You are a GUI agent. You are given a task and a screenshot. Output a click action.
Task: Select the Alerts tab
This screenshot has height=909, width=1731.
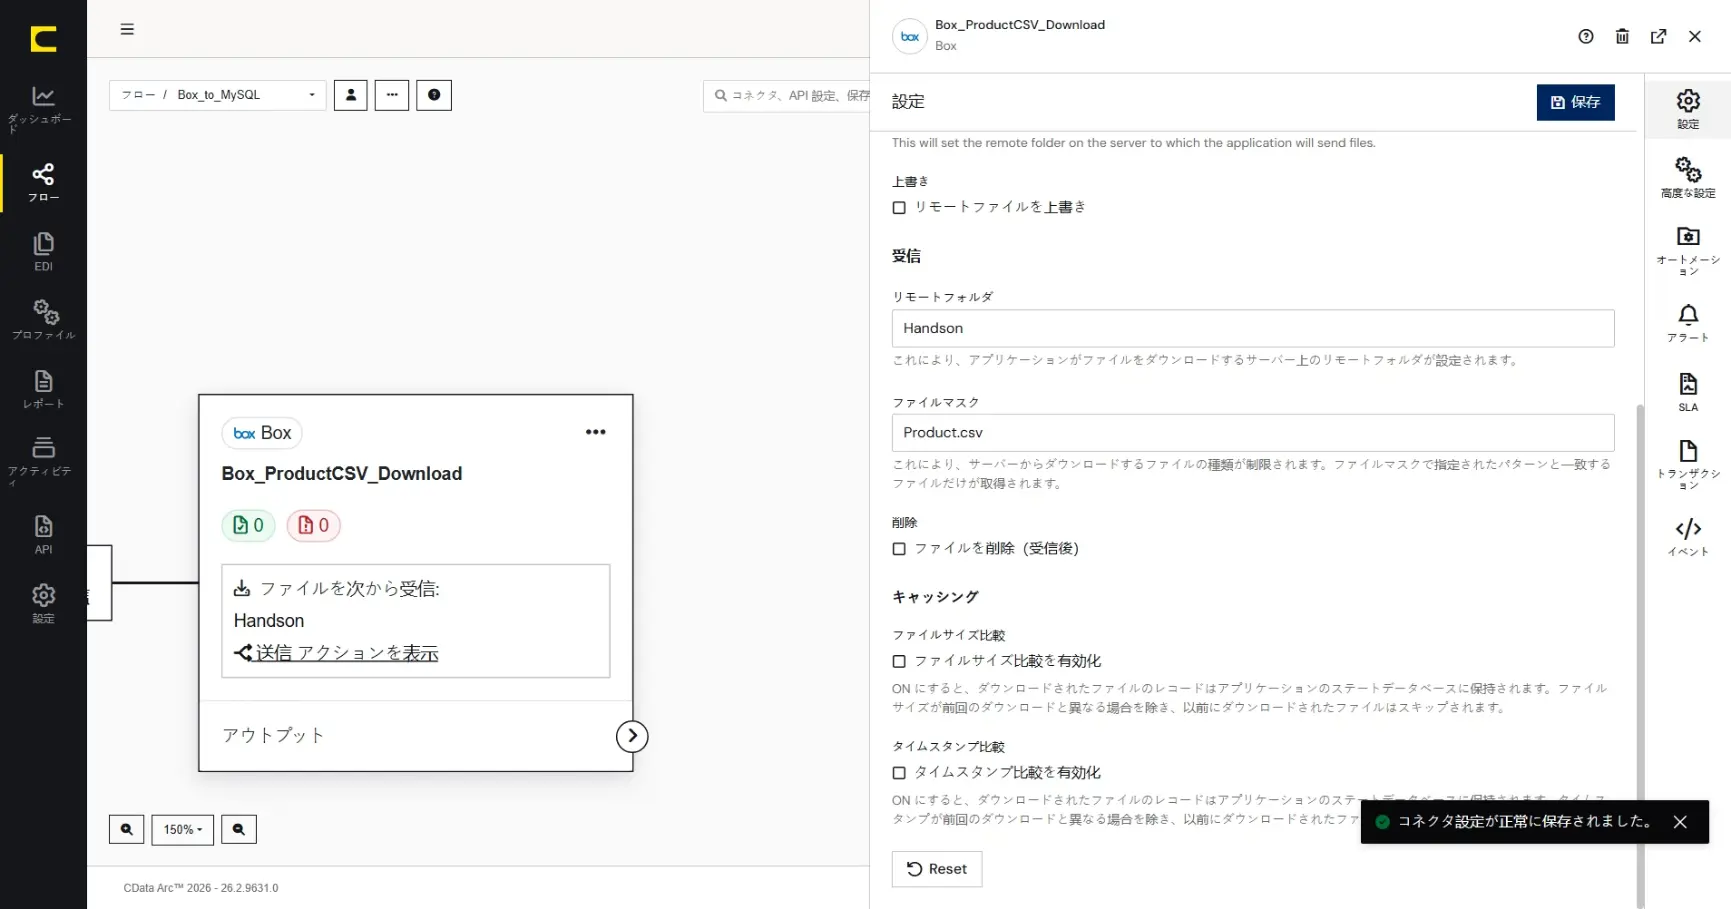tap(1688, 323)
